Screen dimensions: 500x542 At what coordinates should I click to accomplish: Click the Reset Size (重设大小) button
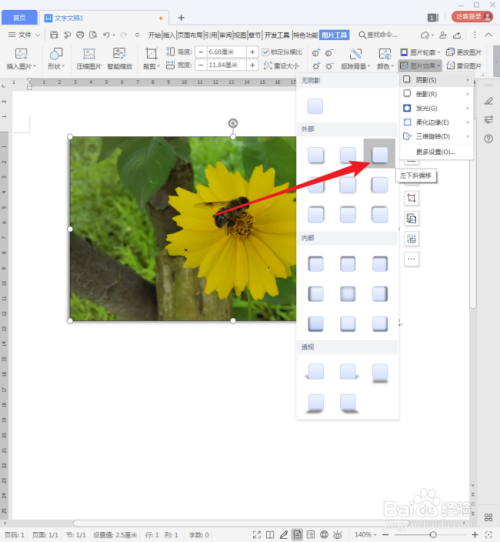(x=281, y=65)
